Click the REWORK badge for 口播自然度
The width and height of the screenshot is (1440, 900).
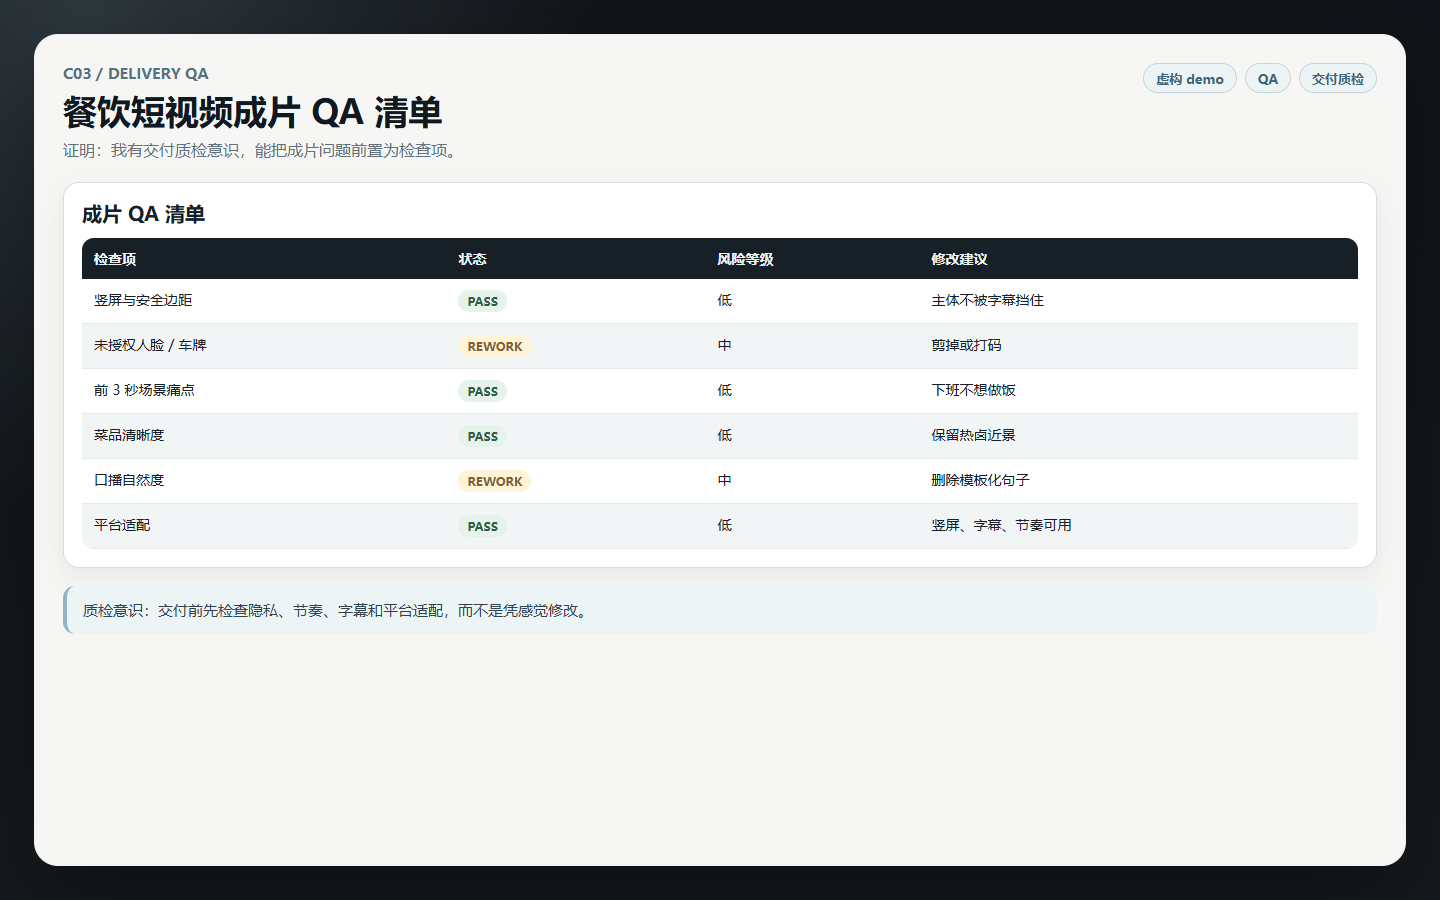[495, 481]
